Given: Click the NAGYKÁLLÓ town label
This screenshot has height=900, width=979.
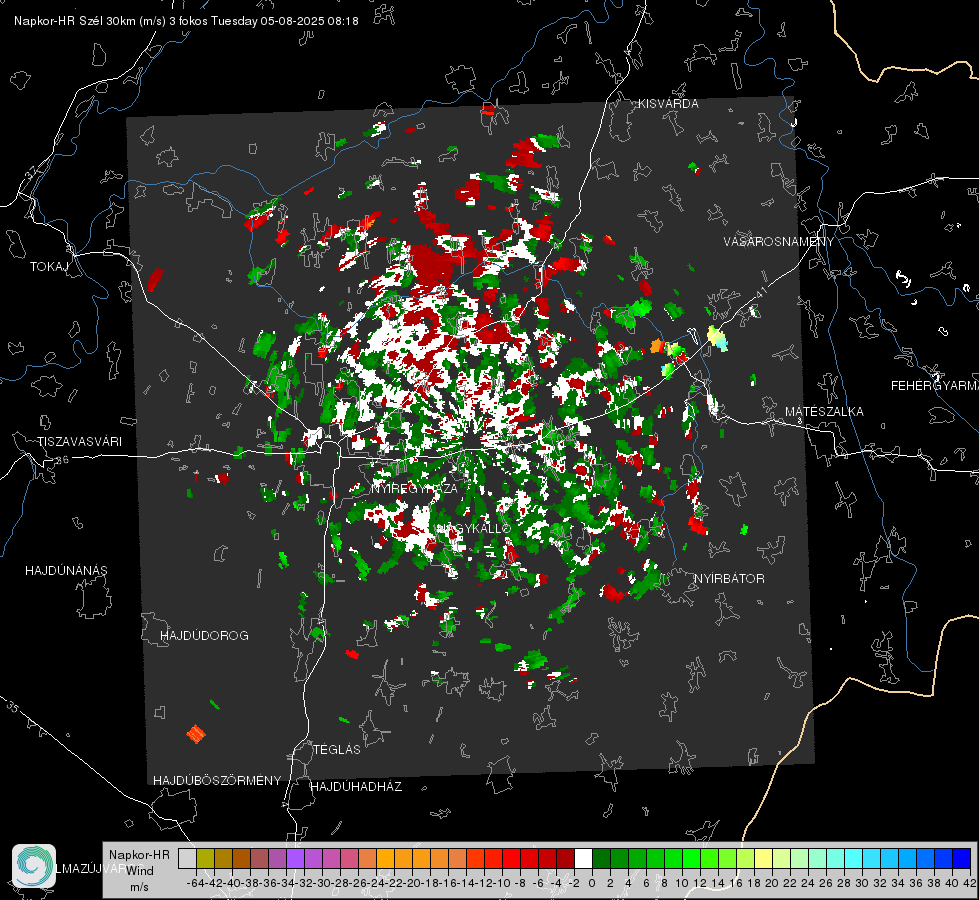Looking at the screenshot, I should (473, 528).
